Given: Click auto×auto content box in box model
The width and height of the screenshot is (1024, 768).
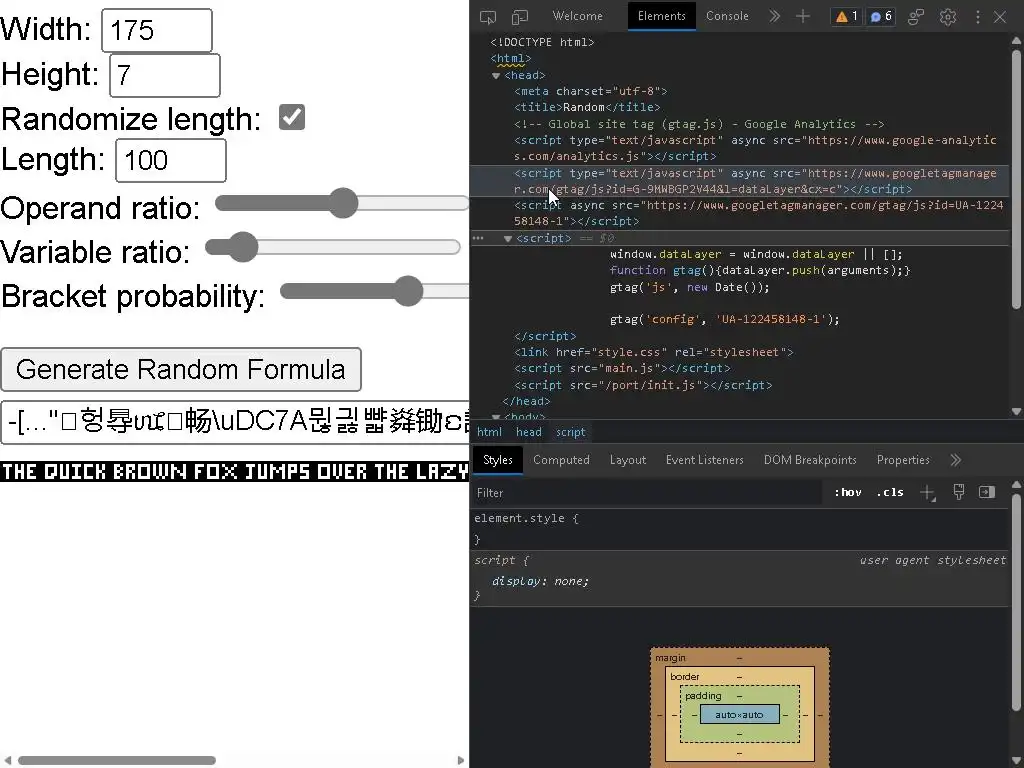Looking at the screenshot, I should click(739, 714).
